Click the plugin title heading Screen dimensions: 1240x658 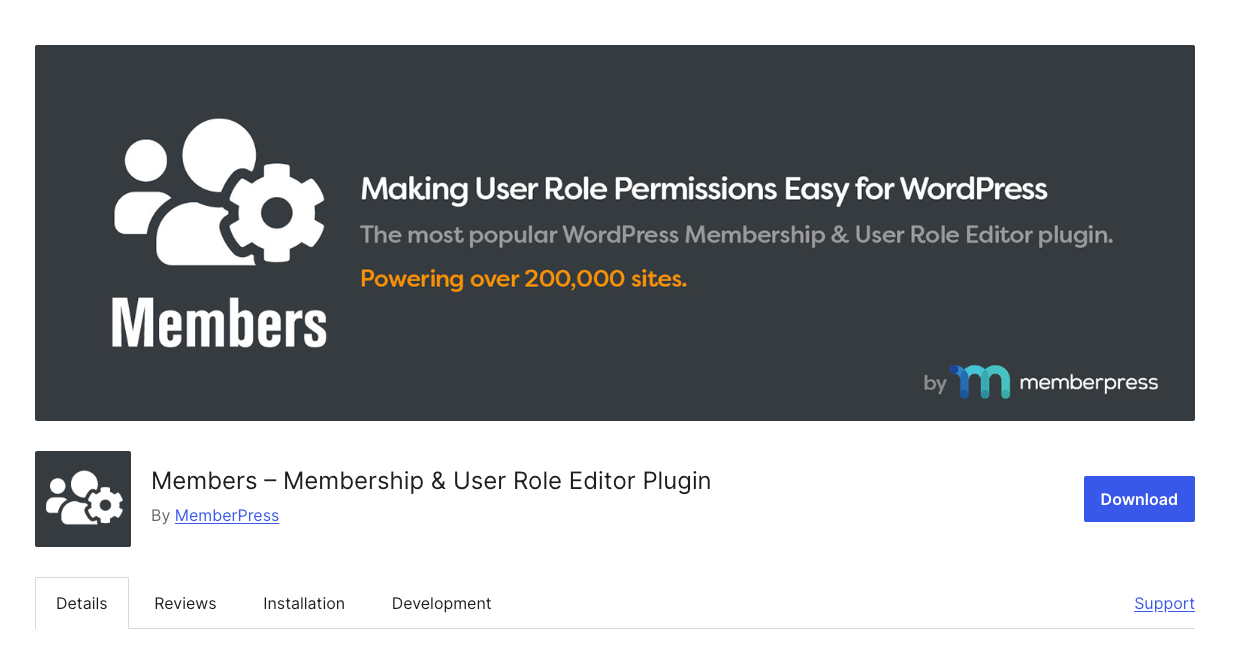point(431,481)
